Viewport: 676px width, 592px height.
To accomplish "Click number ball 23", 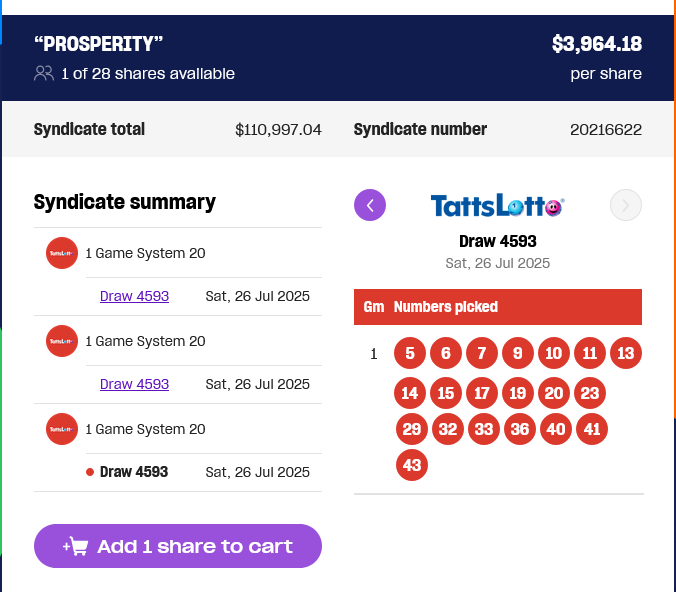I will point(590,393).
